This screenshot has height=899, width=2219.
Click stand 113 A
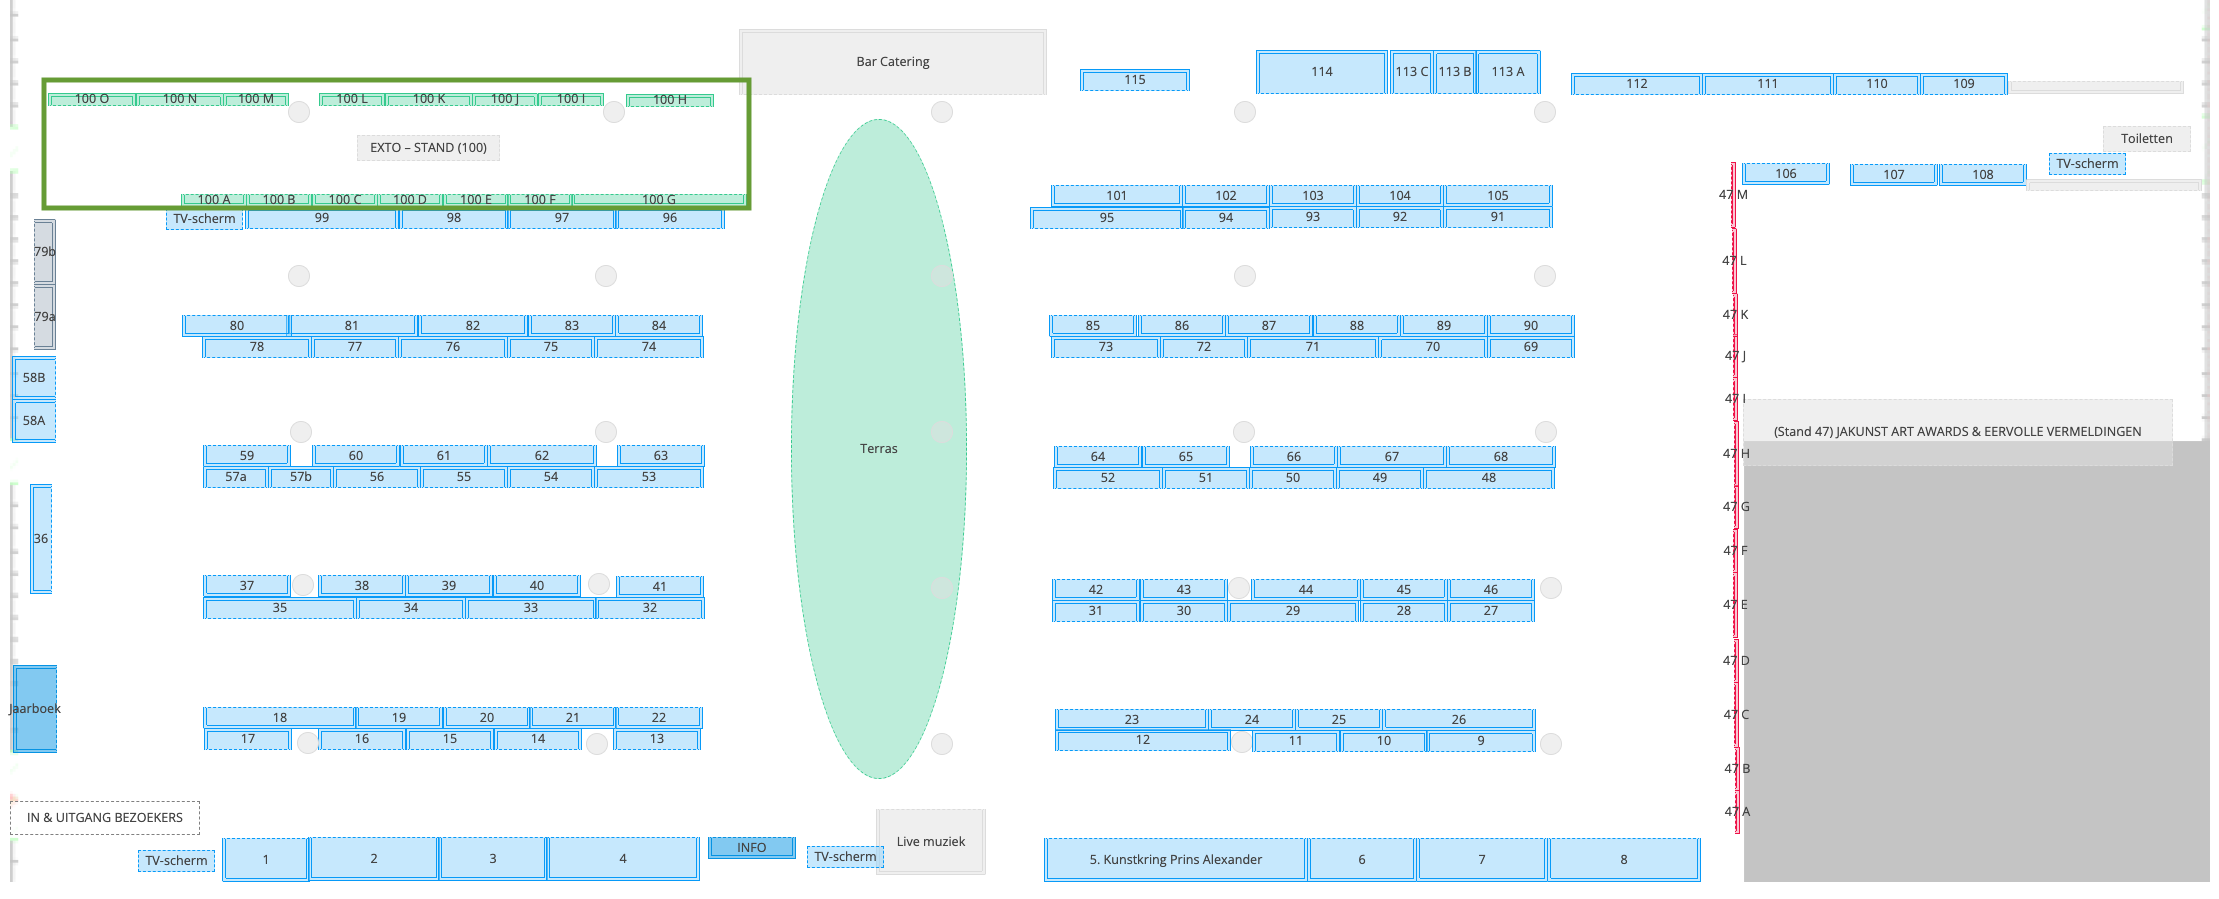[1507, 72]
